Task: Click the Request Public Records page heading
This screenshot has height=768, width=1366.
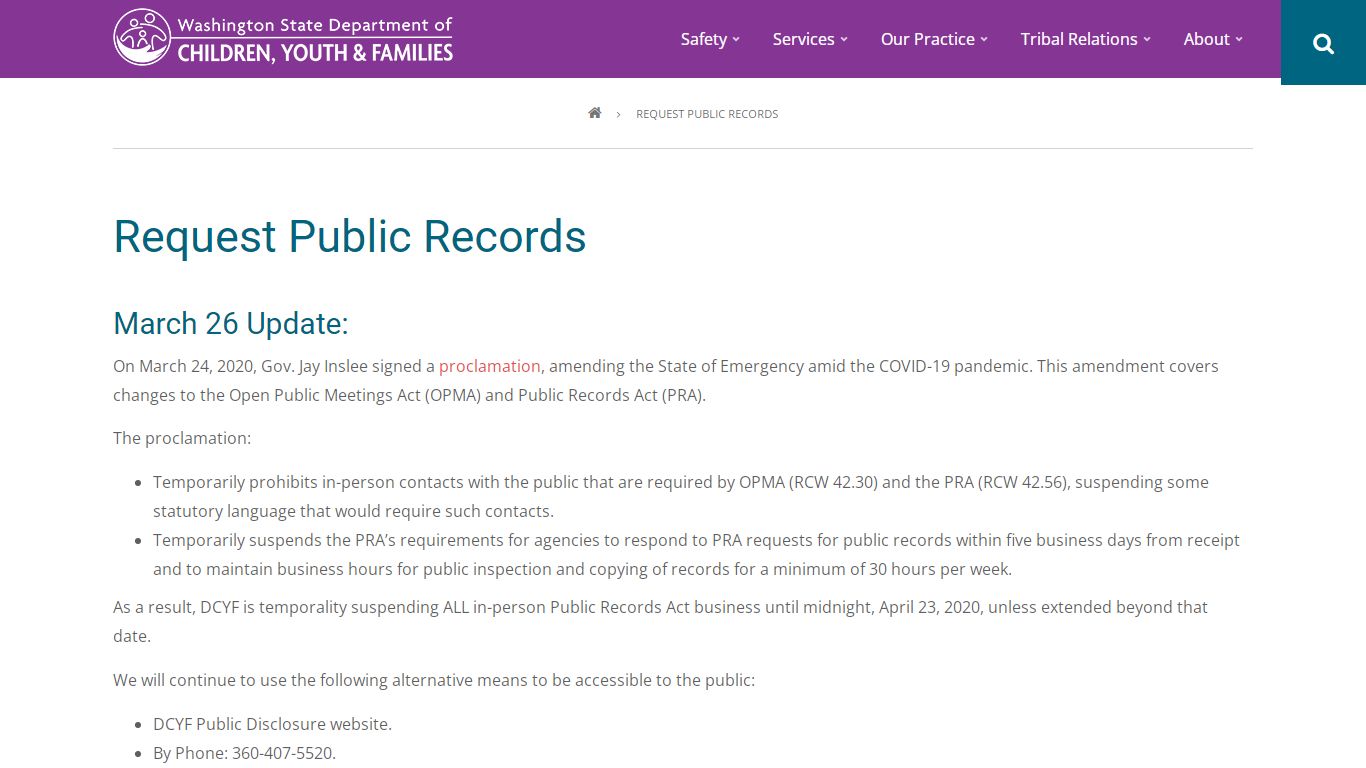Action: (x=350, y=236)
